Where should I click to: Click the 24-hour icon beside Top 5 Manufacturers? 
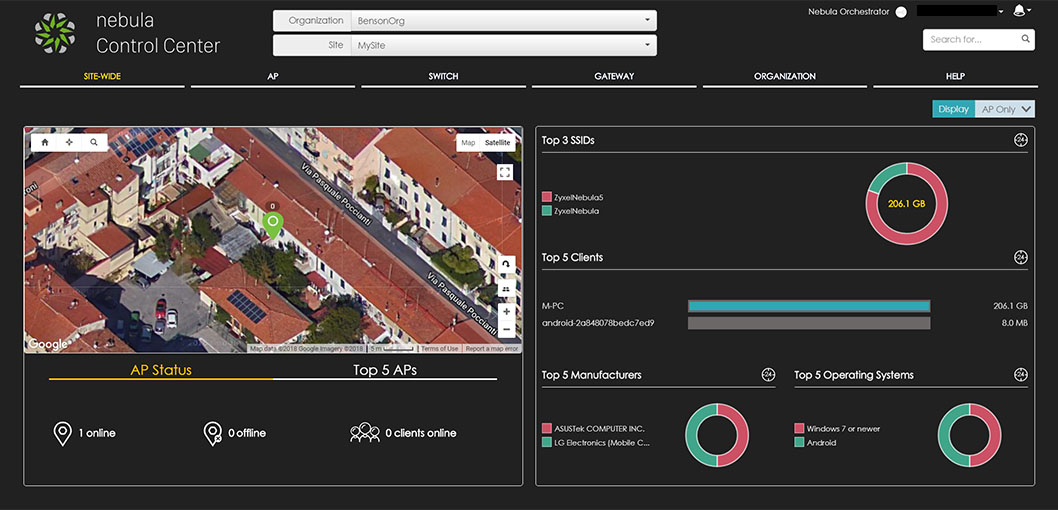point(768,374)
